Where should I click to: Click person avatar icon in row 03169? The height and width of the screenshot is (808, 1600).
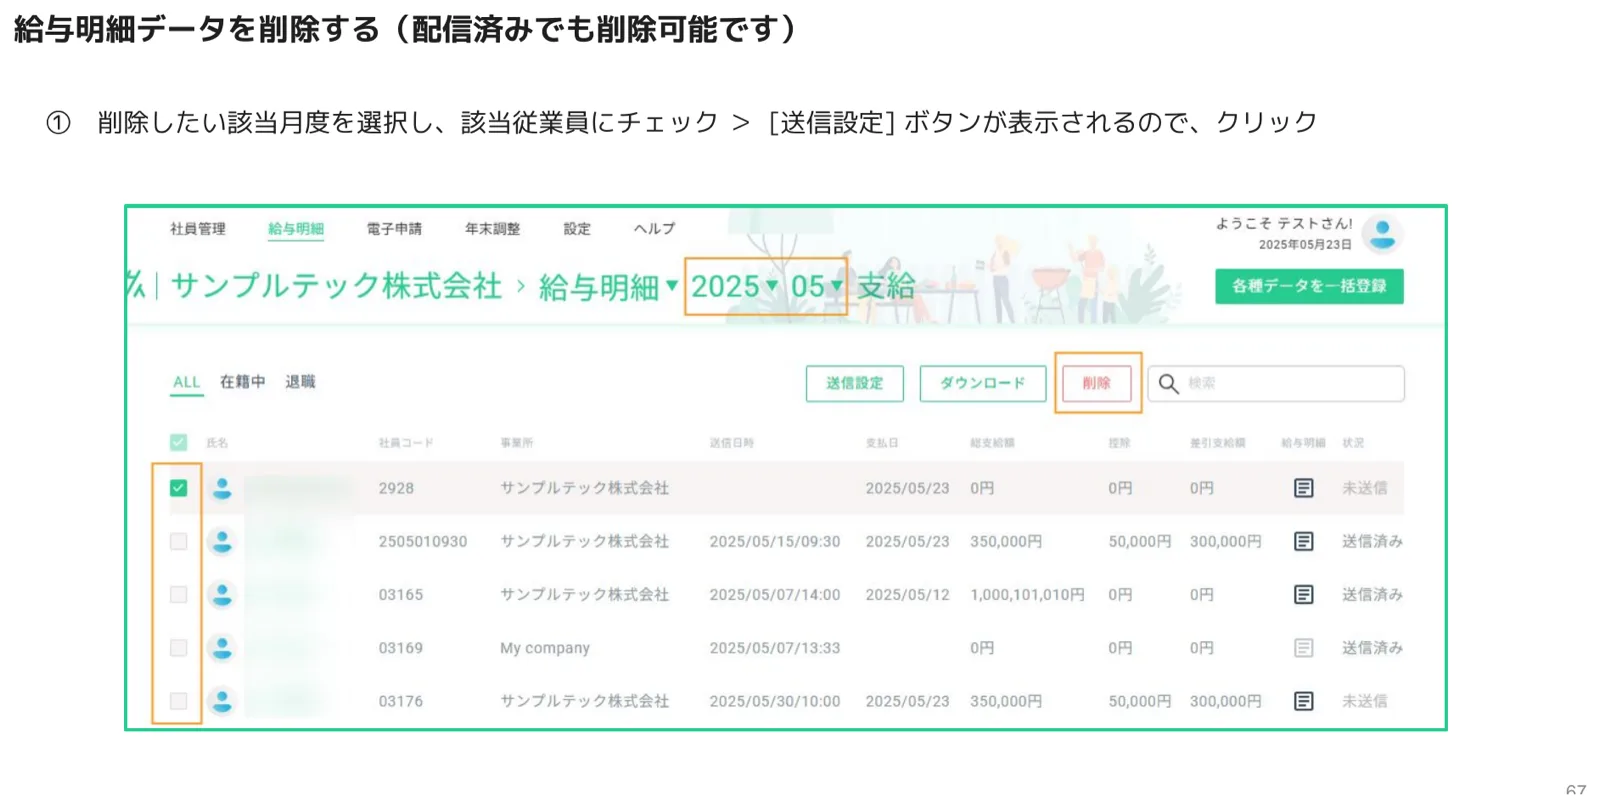[x=222, y=648]
